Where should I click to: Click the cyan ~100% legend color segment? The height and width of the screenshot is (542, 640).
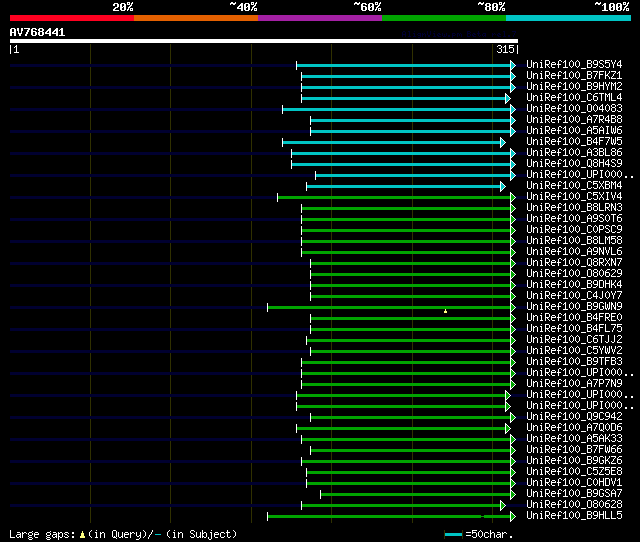click(x=569, y=18)
